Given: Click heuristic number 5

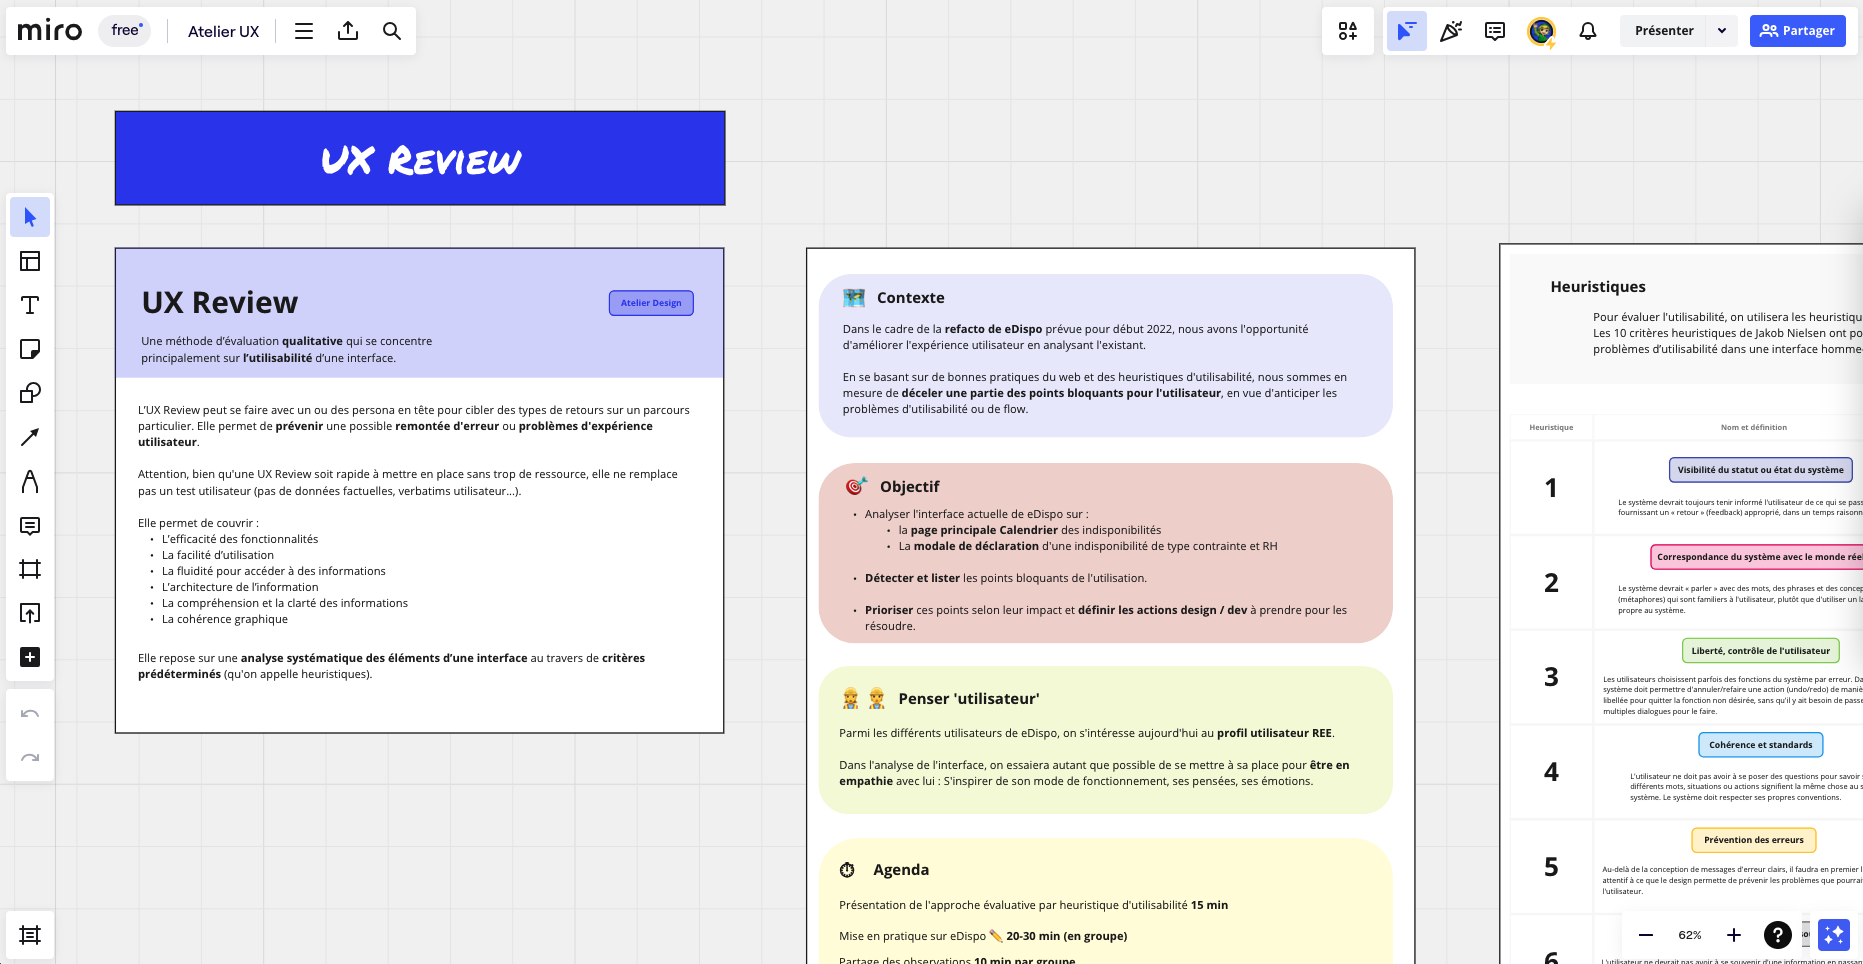Looking at the screenshot, I should tap(1551, 867).
